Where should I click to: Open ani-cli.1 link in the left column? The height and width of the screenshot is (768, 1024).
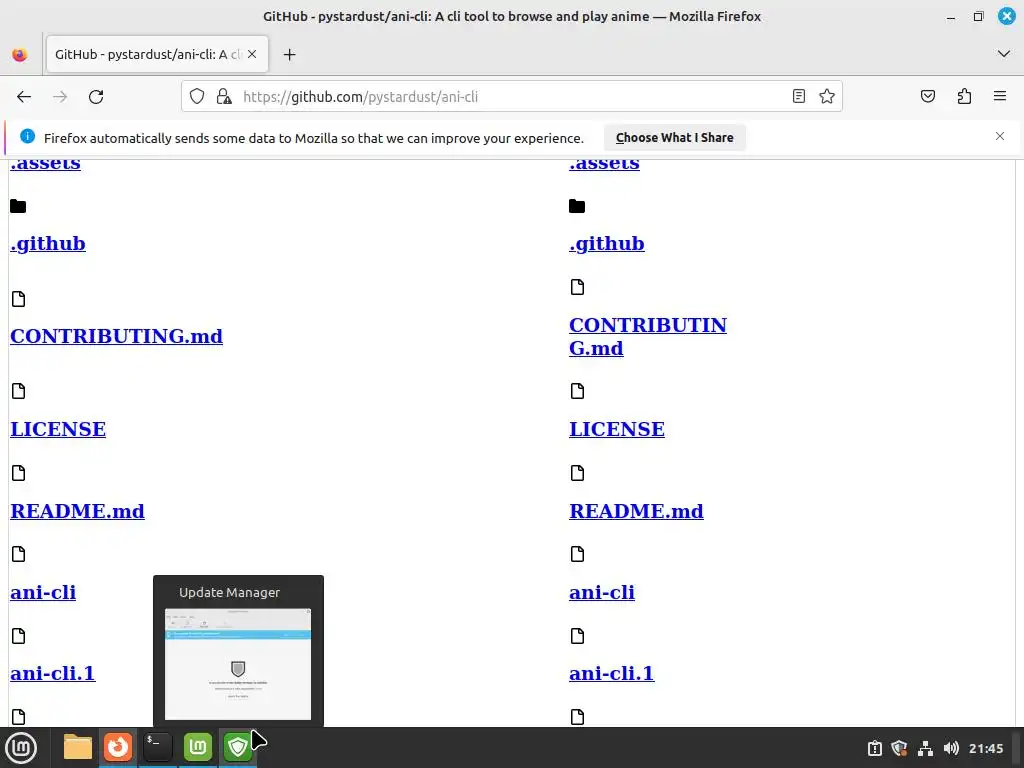[x=53, y=673]
